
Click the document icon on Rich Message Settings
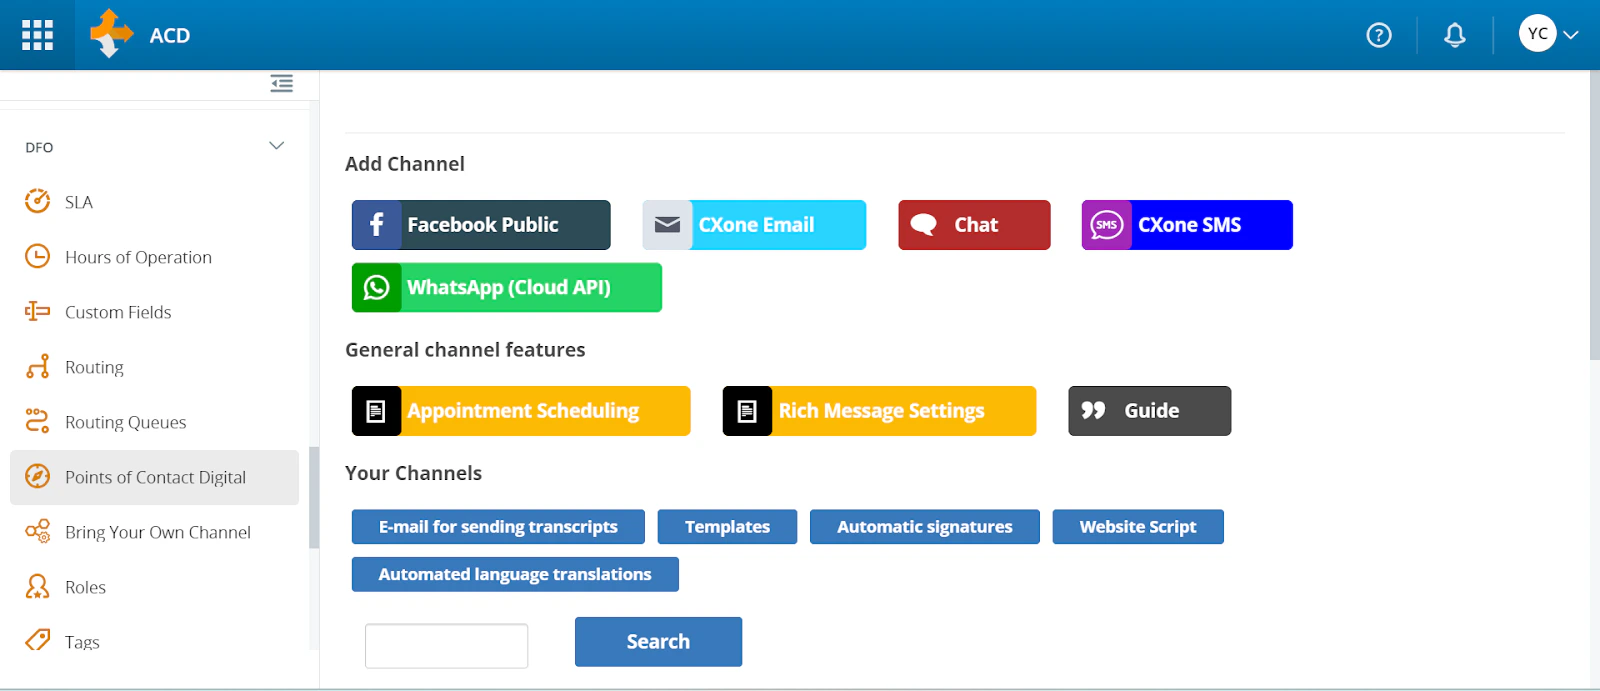point(748,411)
